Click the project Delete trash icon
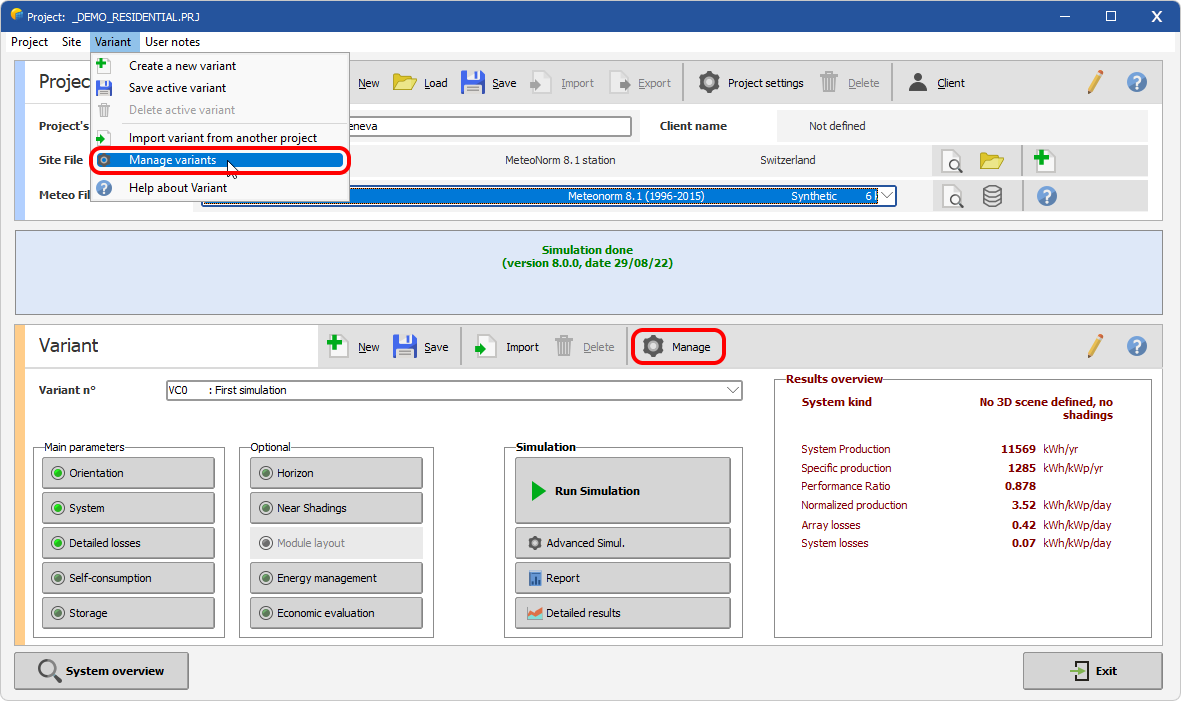 pyautogui.click(x=829, y=82)
